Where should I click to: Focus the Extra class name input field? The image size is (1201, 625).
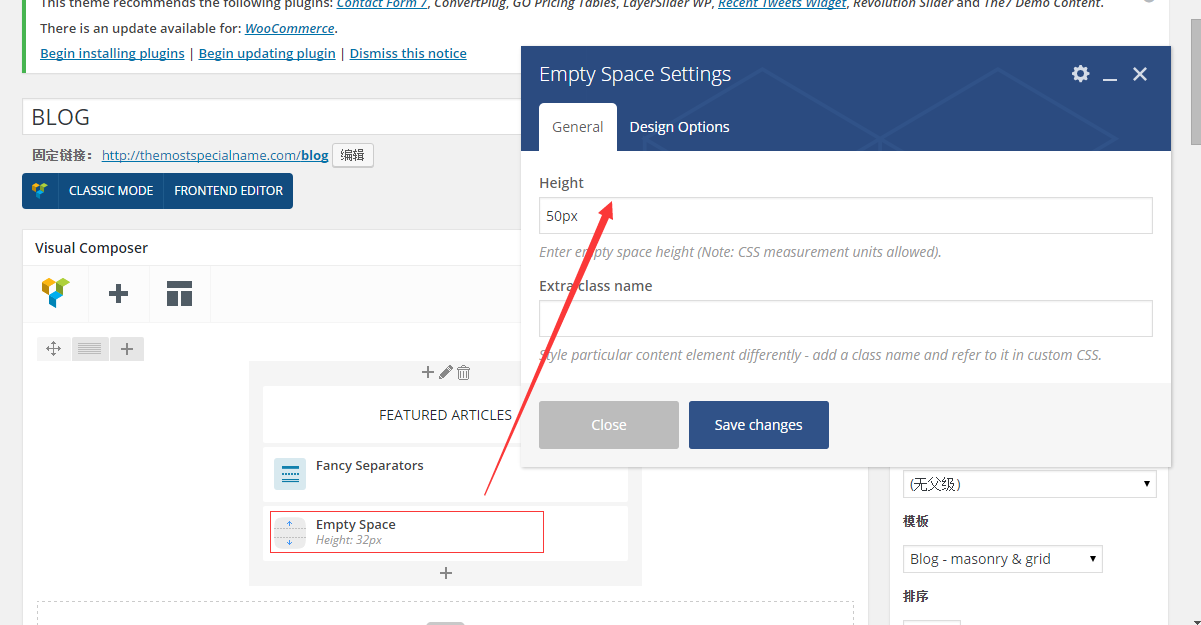pyautogui.click(x=846, y=319)
